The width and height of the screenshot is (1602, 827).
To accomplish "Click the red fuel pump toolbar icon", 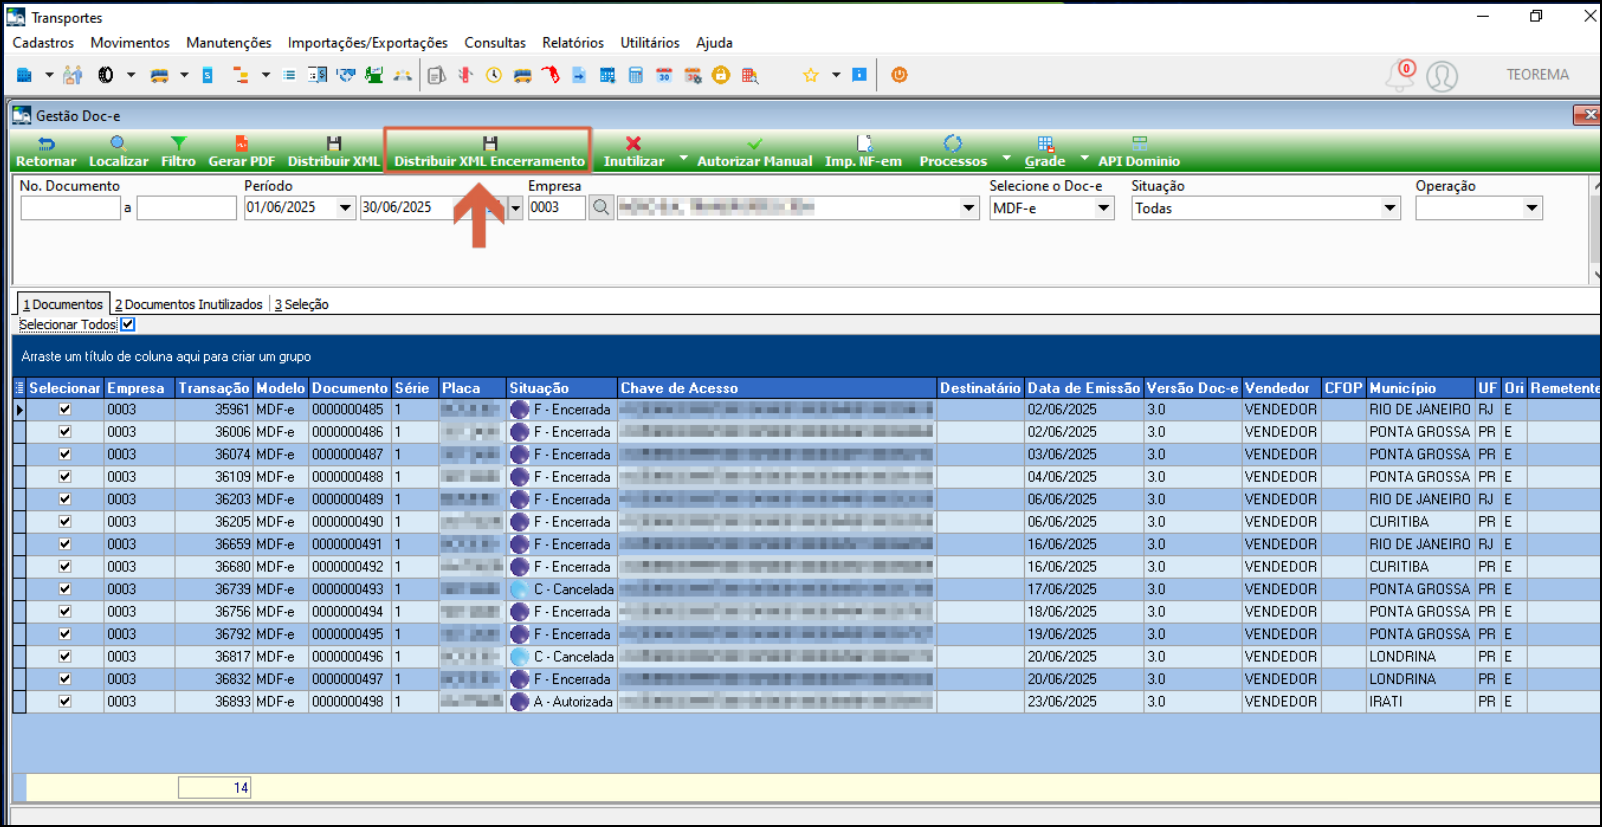I will (551, 75).
